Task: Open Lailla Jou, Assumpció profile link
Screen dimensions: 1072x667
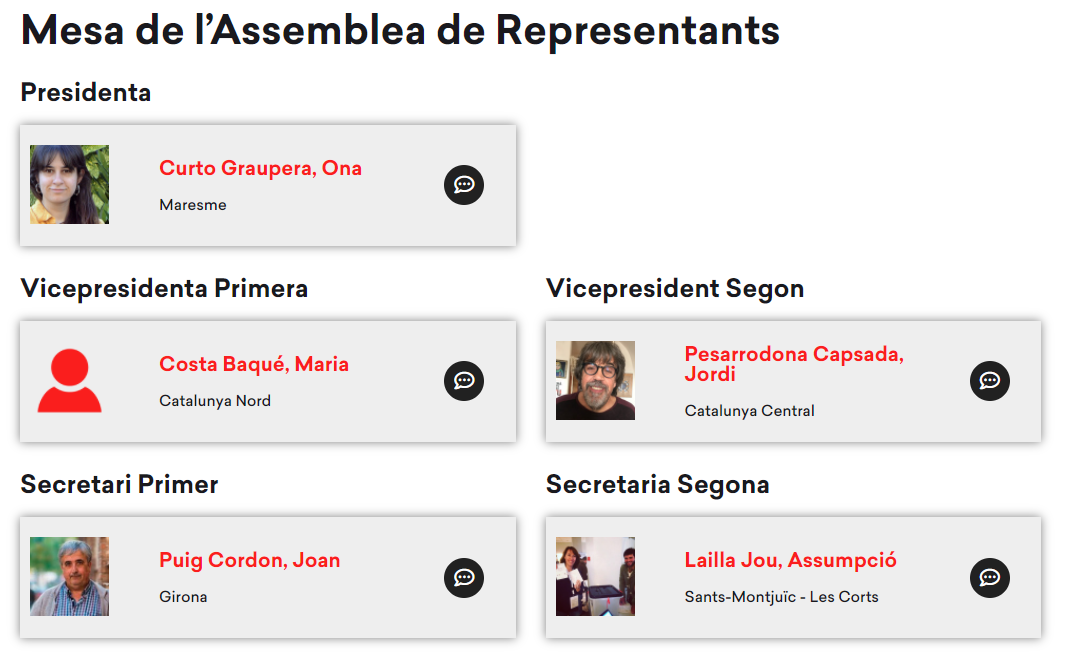Action: pyautogui.click(x=790, y=560)
